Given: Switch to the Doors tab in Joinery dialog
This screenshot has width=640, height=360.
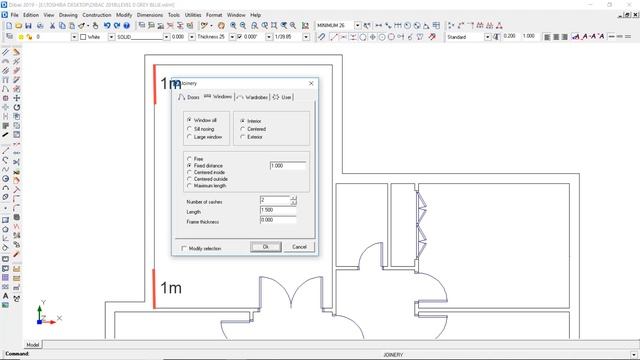Looking at the screenshot, I should [189, 97].
